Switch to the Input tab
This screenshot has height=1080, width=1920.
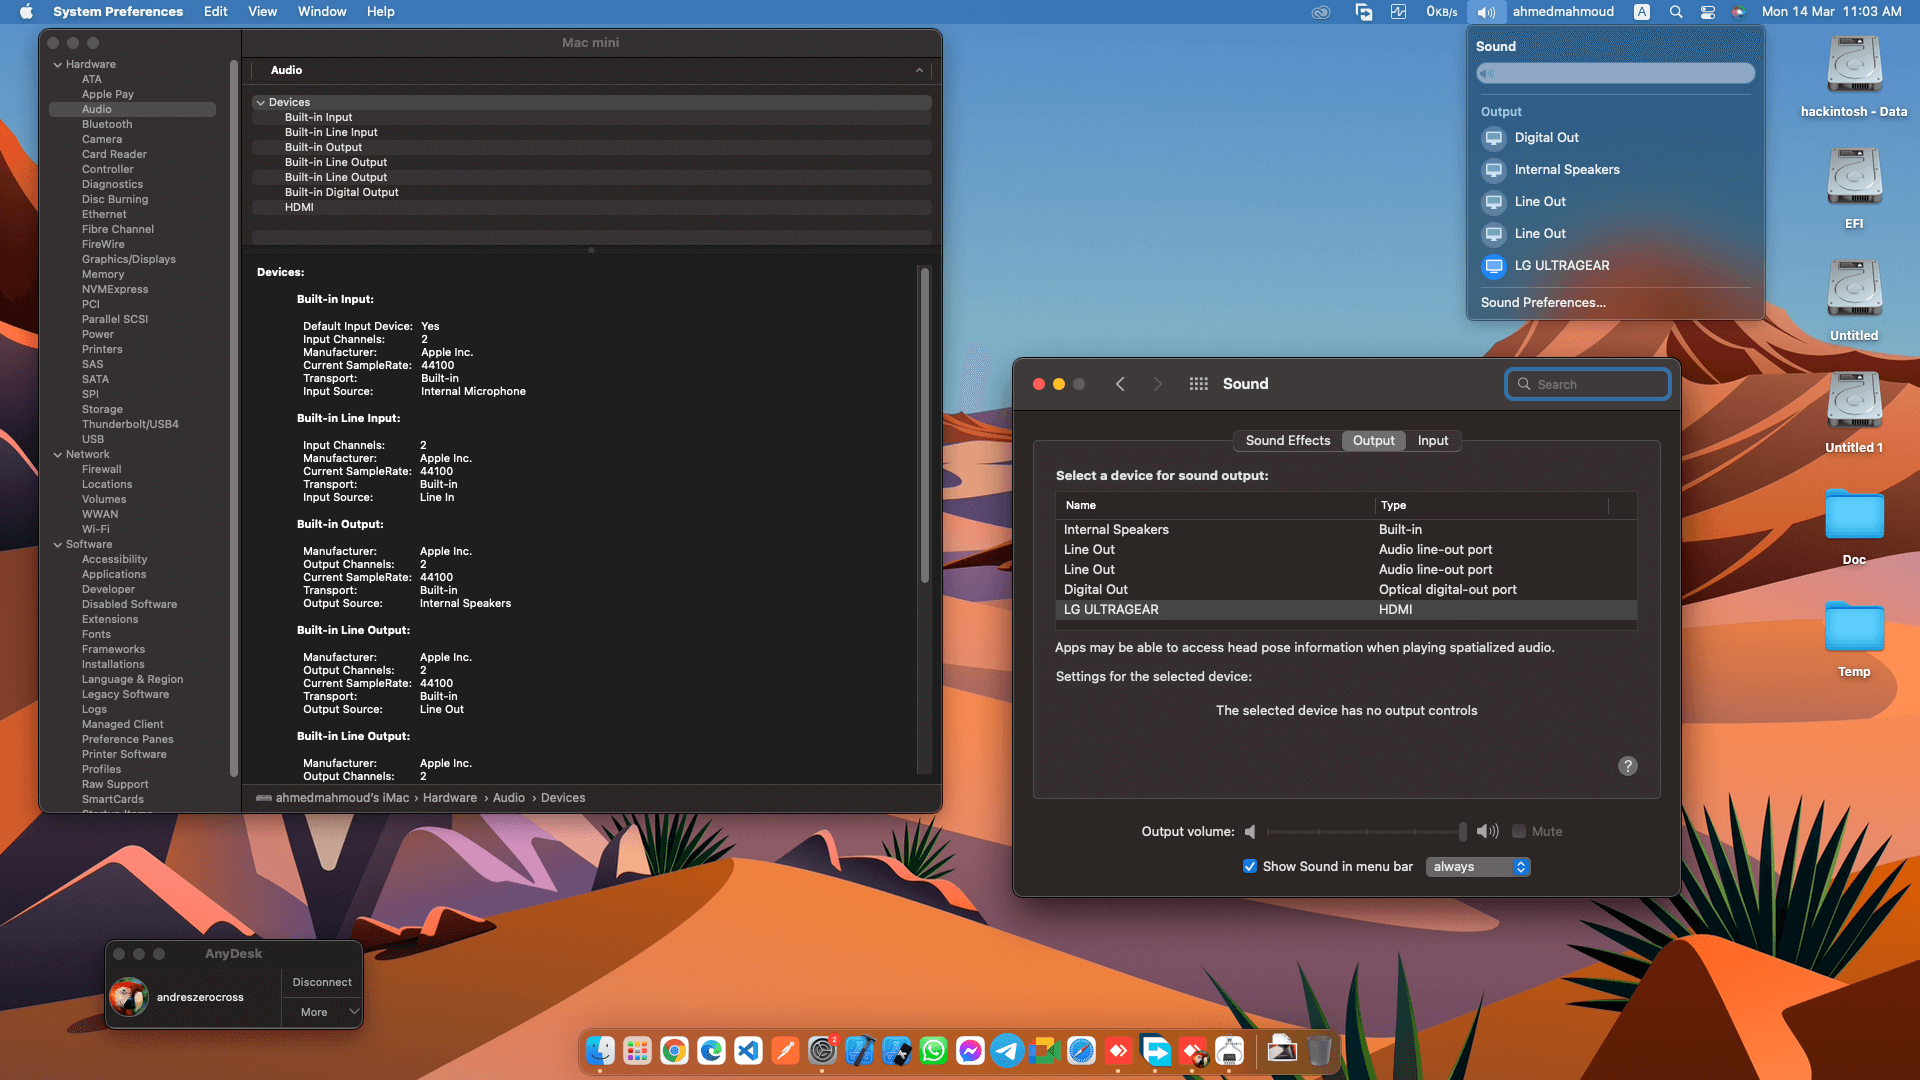point(1432,441)
